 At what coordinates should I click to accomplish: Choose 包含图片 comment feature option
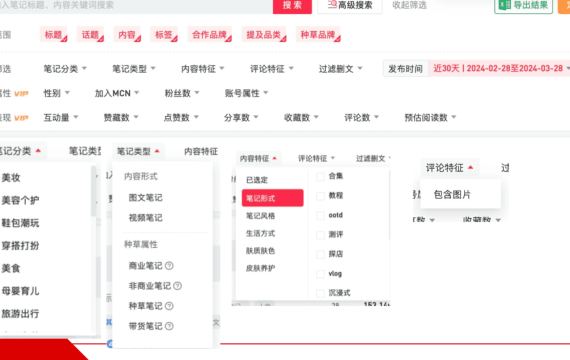[x=452, y=195]
